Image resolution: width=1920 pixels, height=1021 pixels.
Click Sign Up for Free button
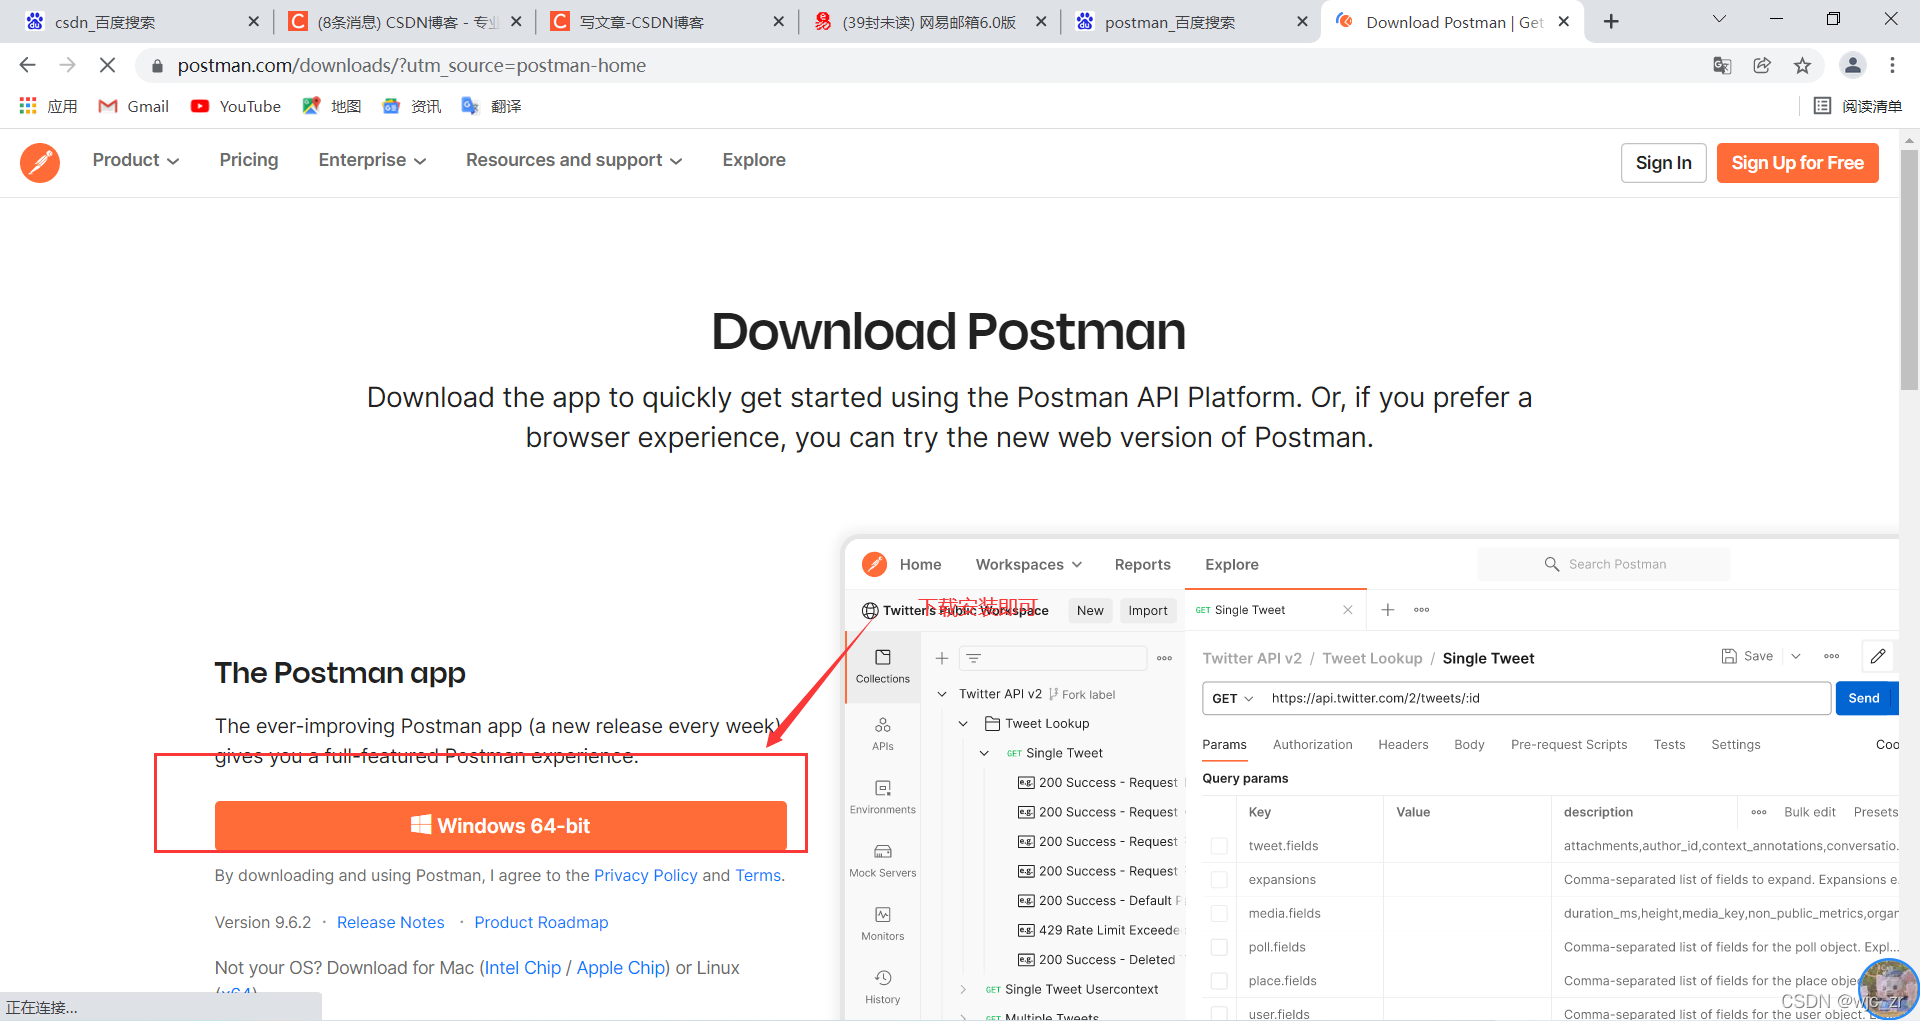(x=1797, y=163)
